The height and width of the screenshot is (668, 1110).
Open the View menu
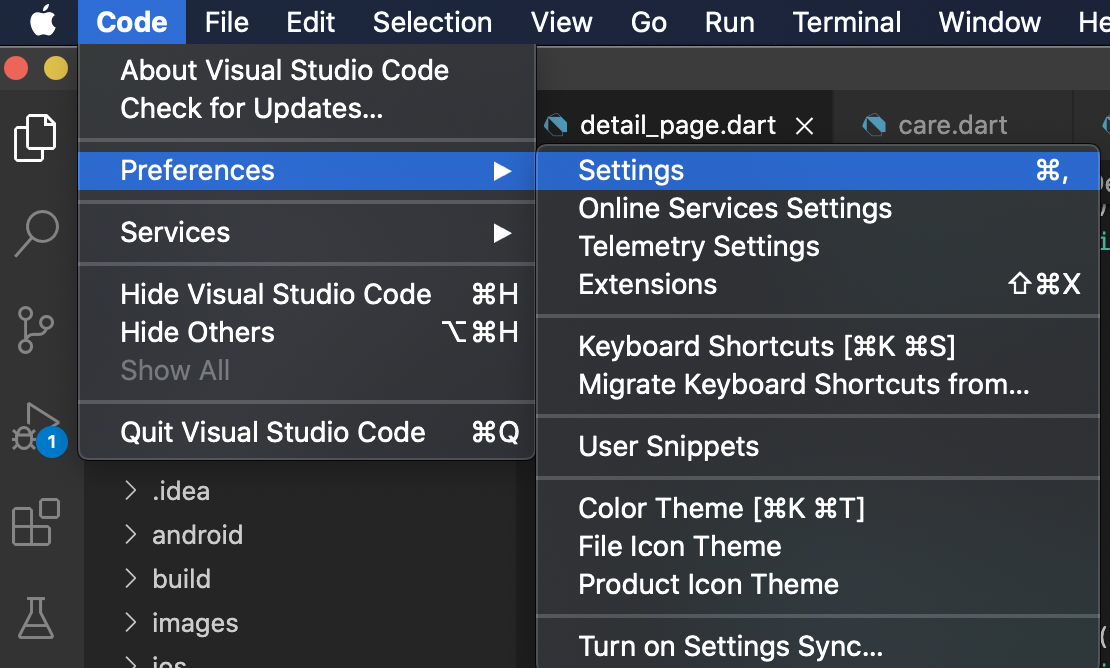pos(561,22)
